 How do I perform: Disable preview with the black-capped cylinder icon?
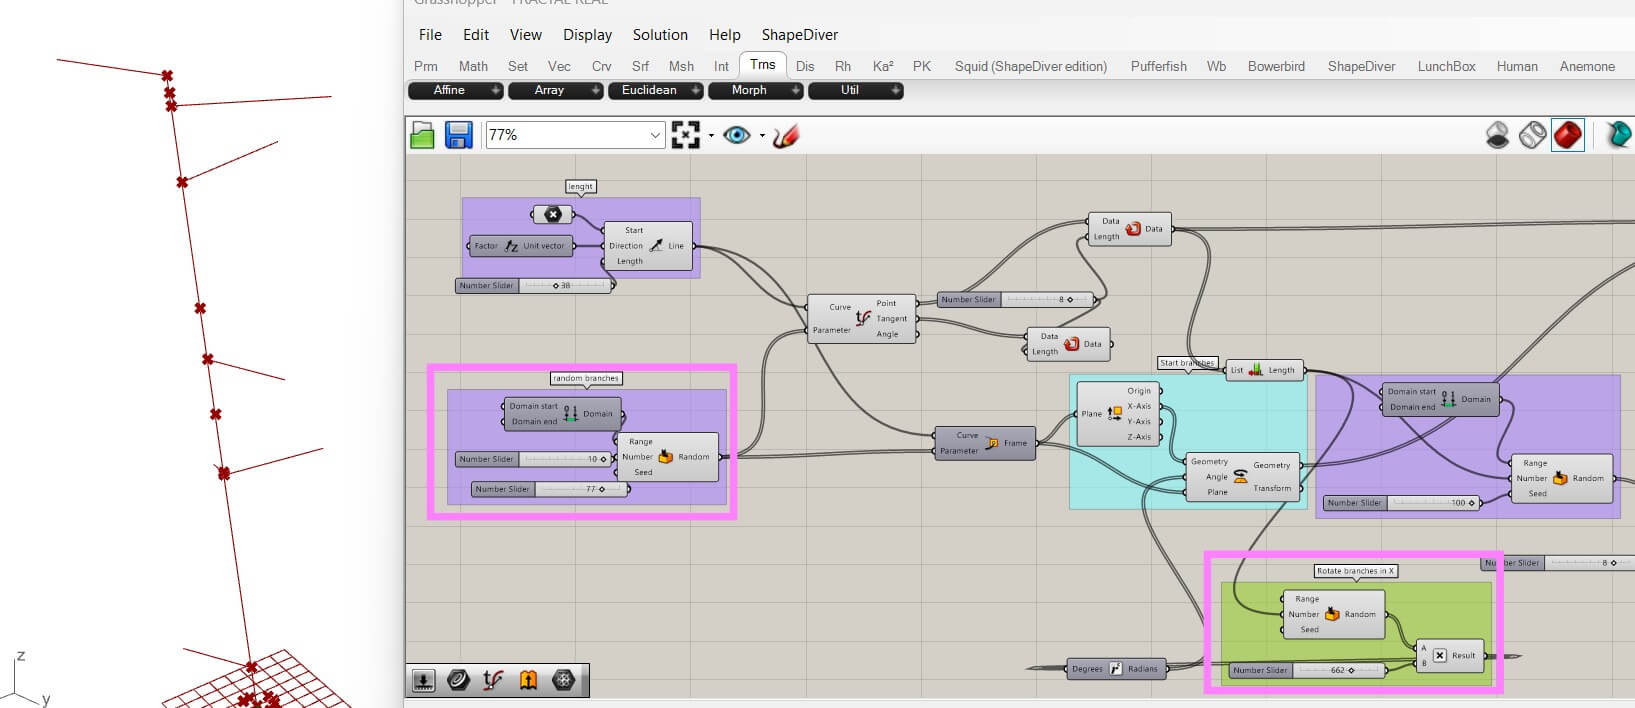click(1497, 135)
